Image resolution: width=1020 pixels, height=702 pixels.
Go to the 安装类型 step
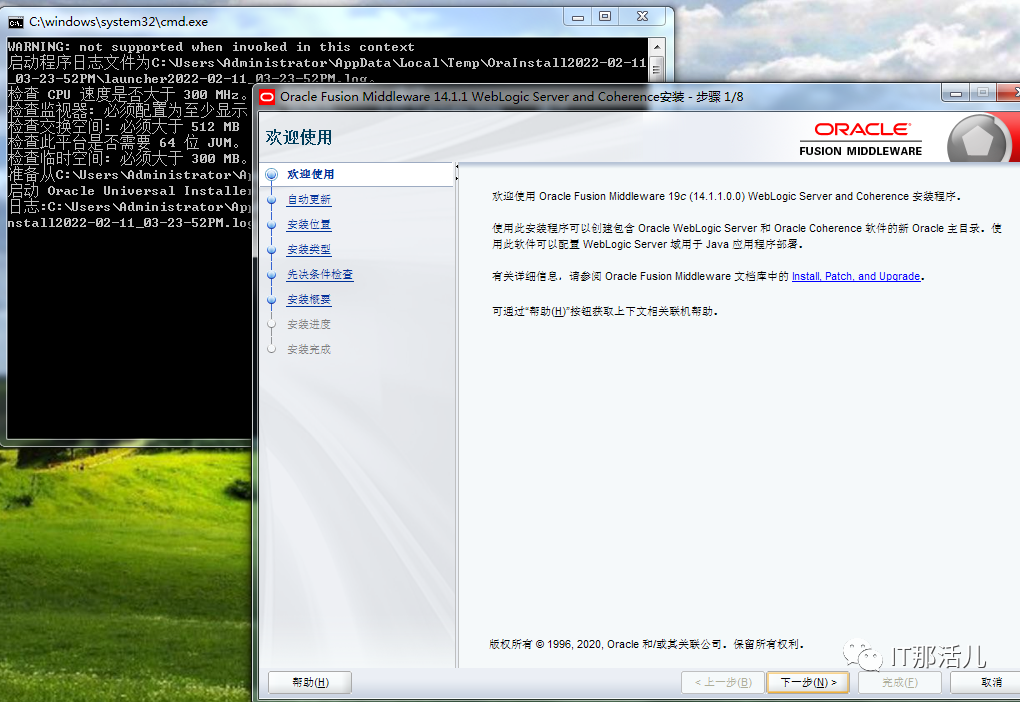[x=309, y=250]
